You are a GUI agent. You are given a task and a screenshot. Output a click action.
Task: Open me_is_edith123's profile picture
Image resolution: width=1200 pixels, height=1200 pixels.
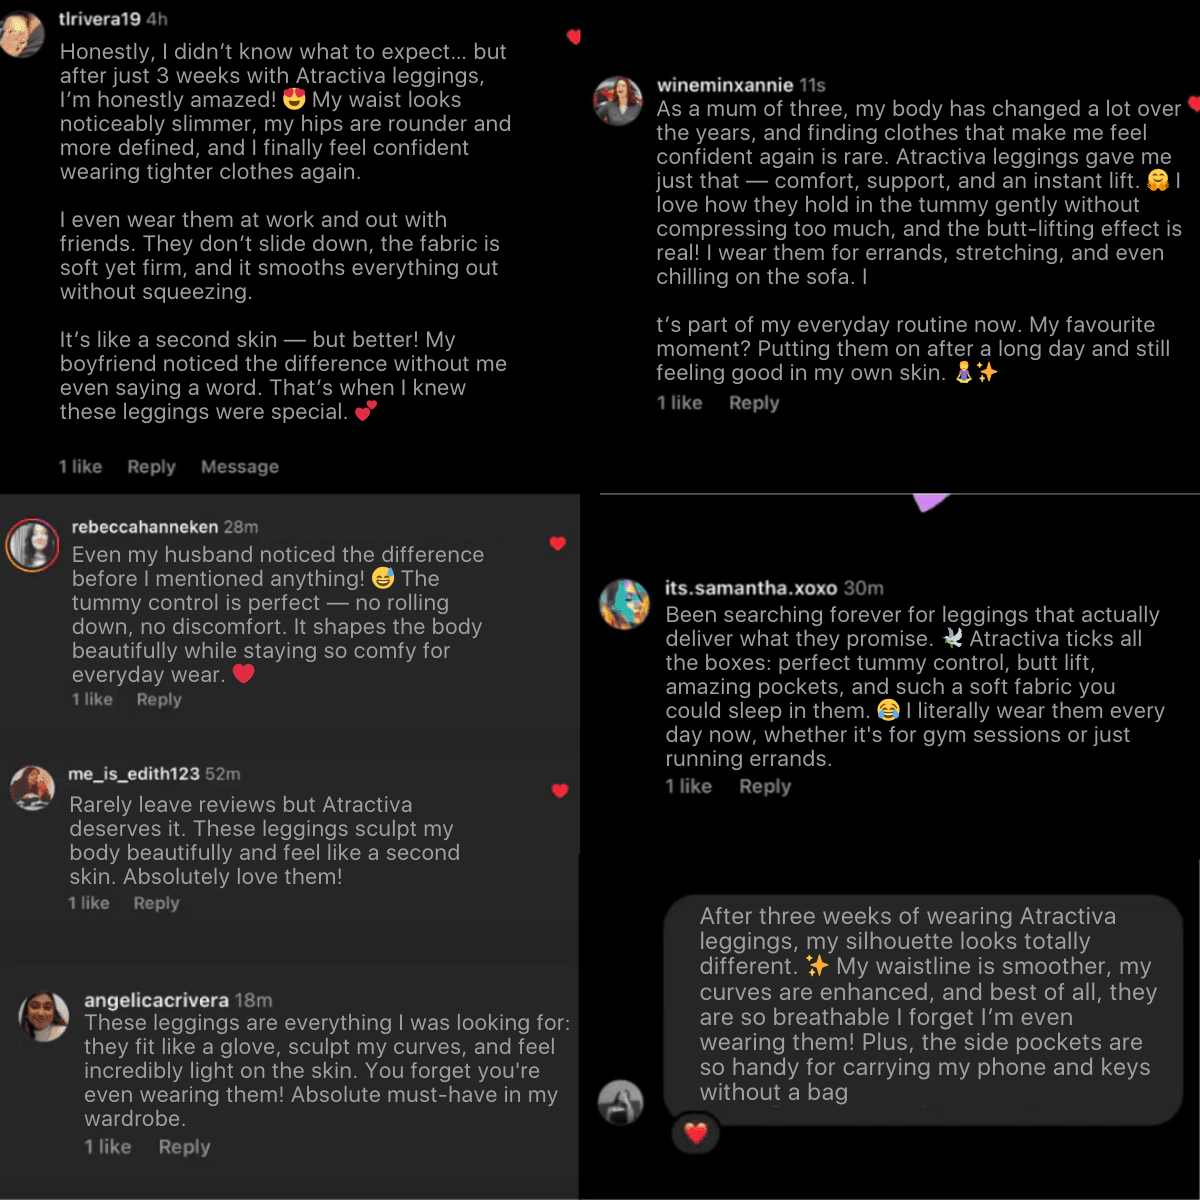pos(32,787)
